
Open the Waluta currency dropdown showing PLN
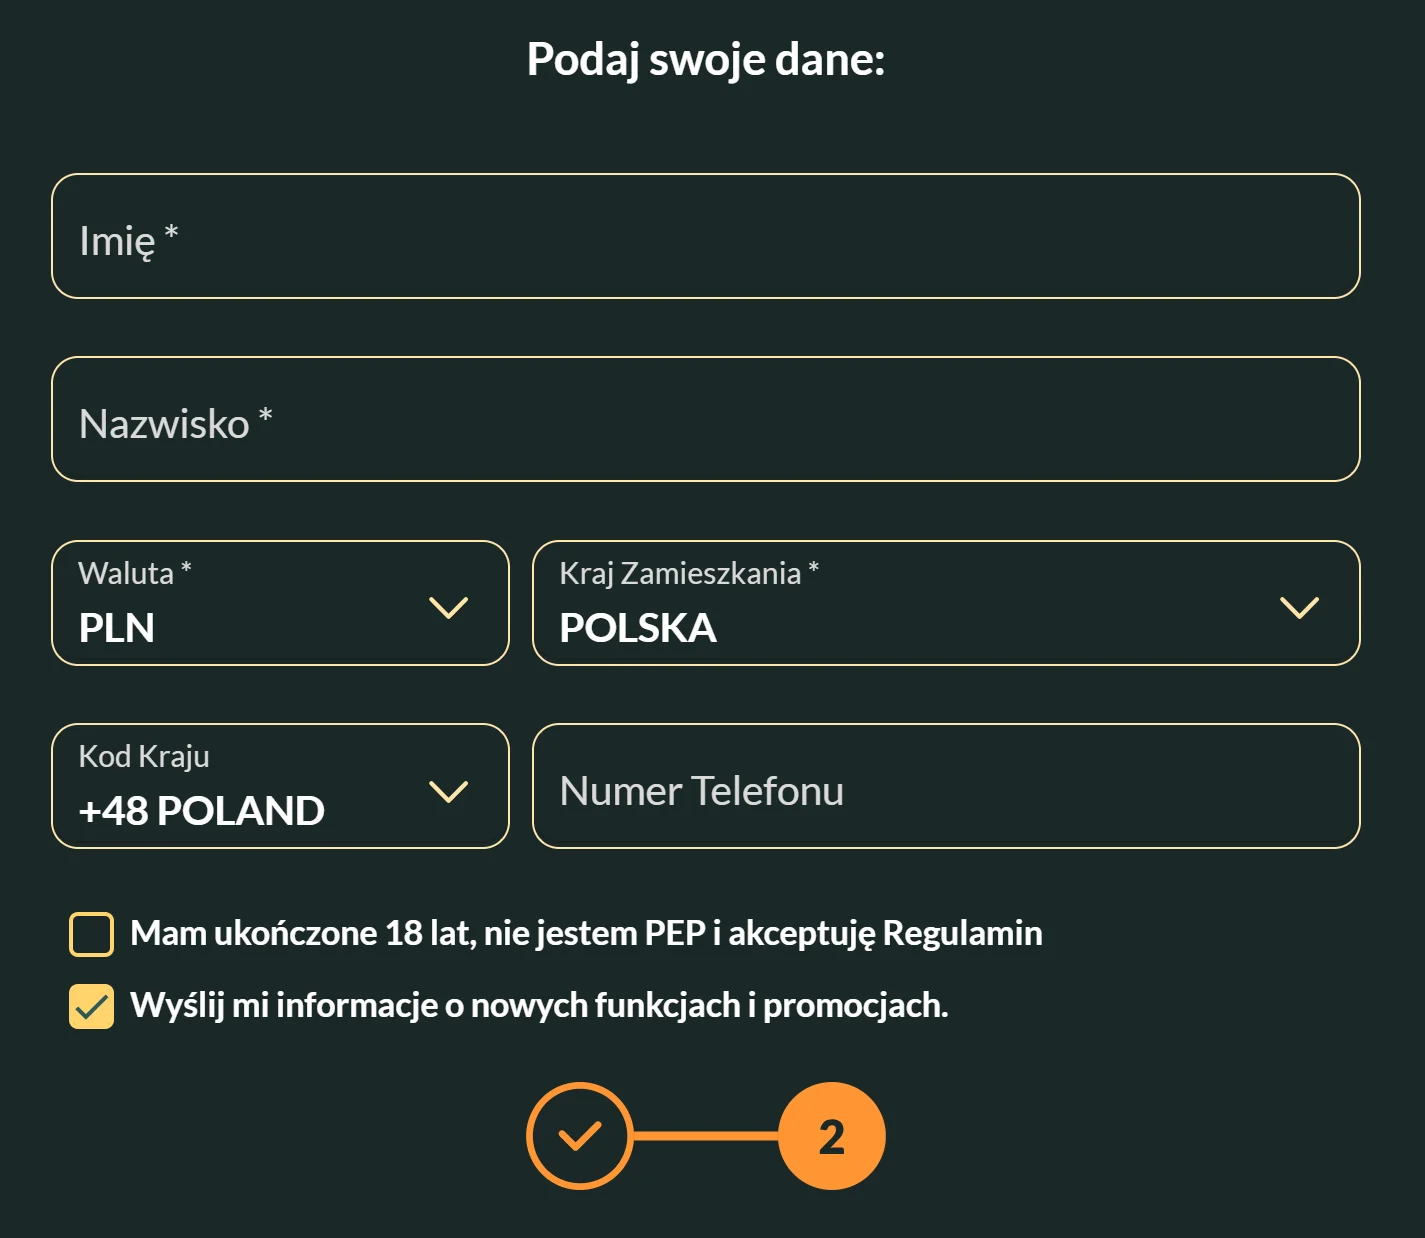[280, 604]
